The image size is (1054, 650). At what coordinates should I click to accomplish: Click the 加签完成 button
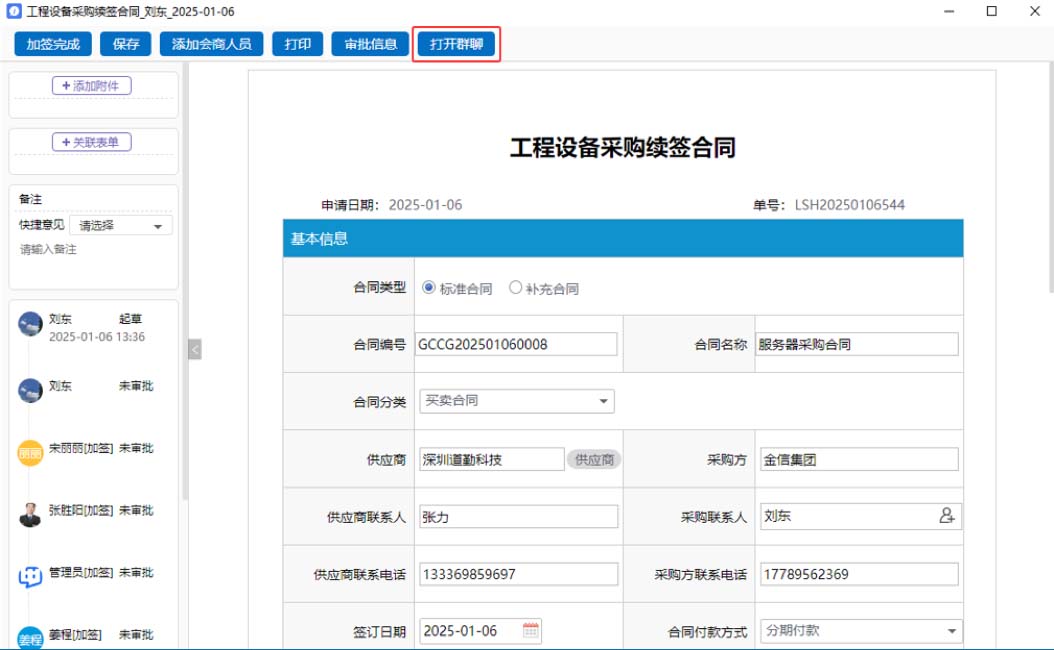53,44
